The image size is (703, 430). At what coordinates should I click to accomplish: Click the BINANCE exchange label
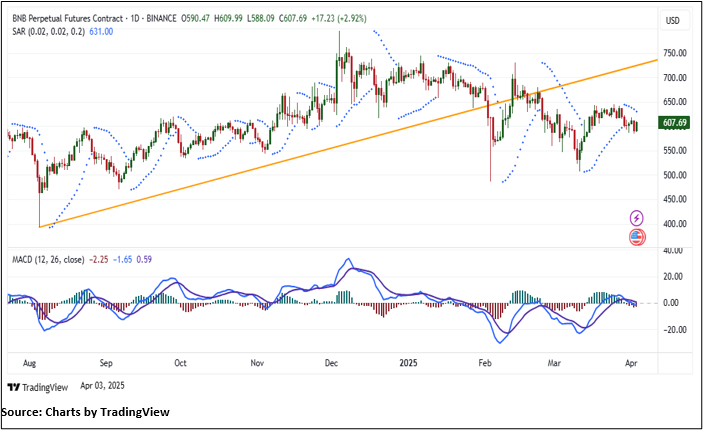tap(161, 18)
